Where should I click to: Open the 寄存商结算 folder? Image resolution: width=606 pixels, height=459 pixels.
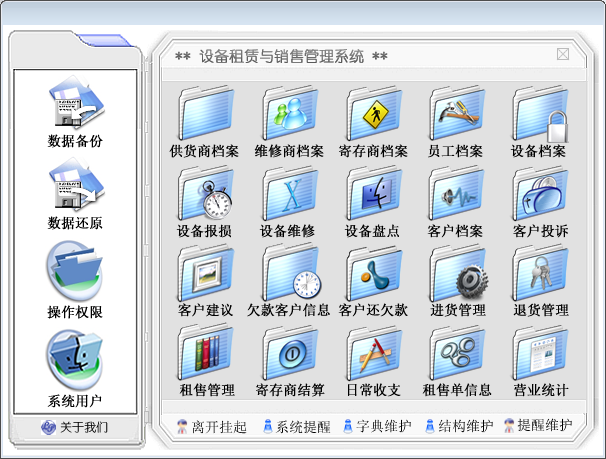[x=290, y=352]
